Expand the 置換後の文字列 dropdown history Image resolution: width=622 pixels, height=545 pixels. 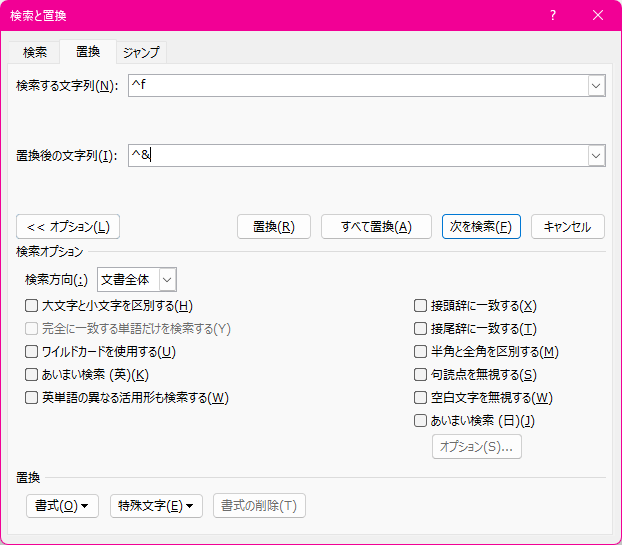(x=597, y=156)
